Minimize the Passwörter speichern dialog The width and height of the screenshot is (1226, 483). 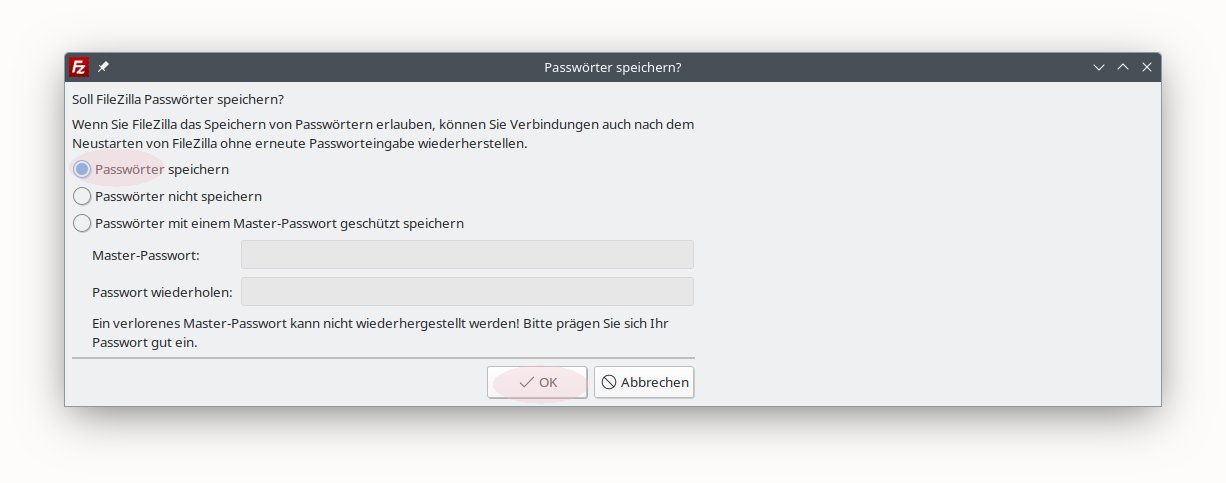click(1099, 67)
